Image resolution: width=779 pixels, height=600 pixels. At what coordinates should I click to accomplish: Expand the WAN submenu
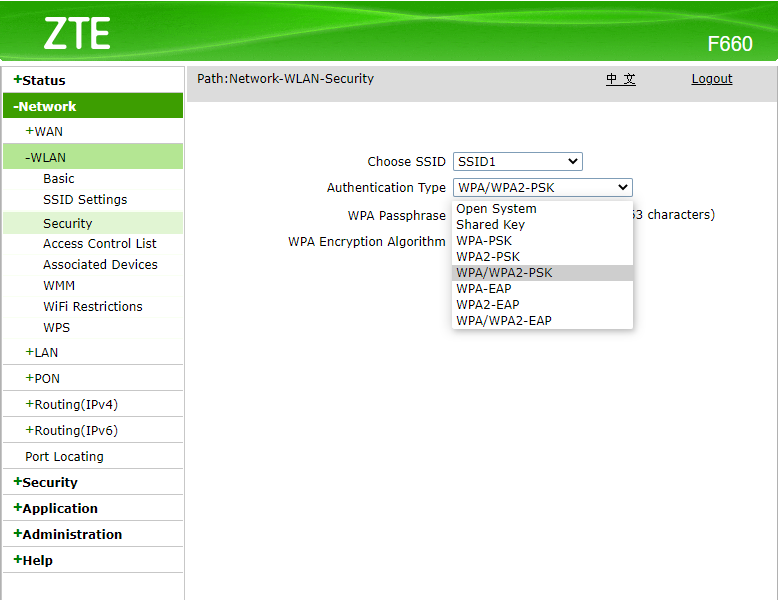coord(44,132)
